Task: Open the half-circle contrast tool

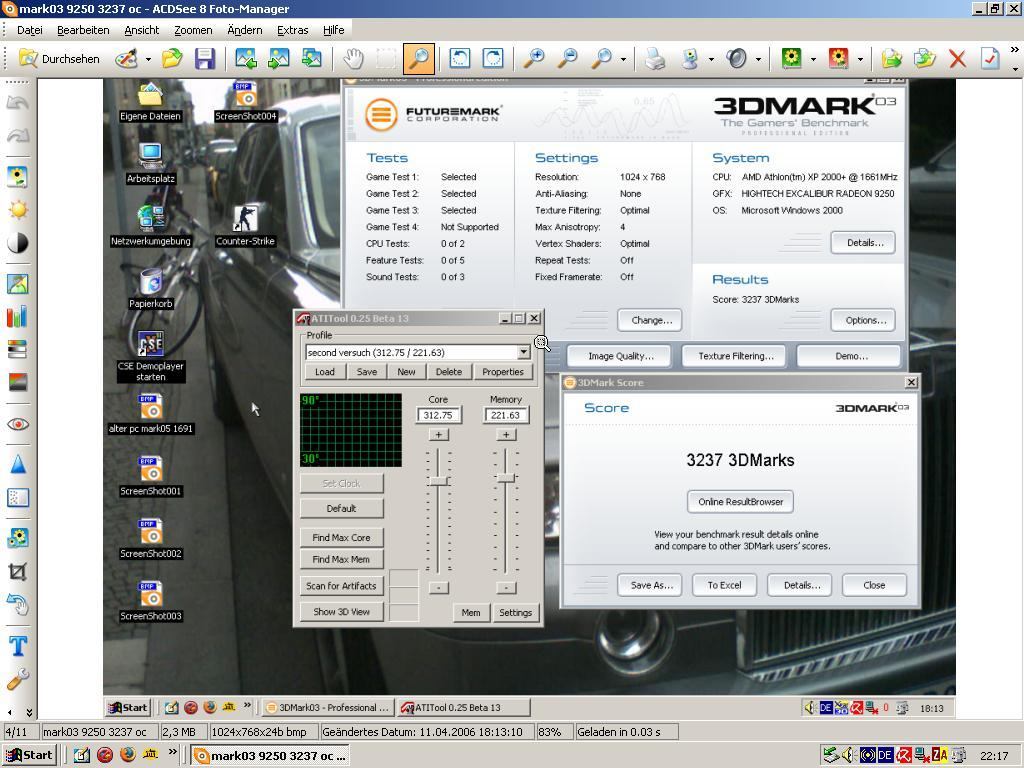Action: [18, 243]
